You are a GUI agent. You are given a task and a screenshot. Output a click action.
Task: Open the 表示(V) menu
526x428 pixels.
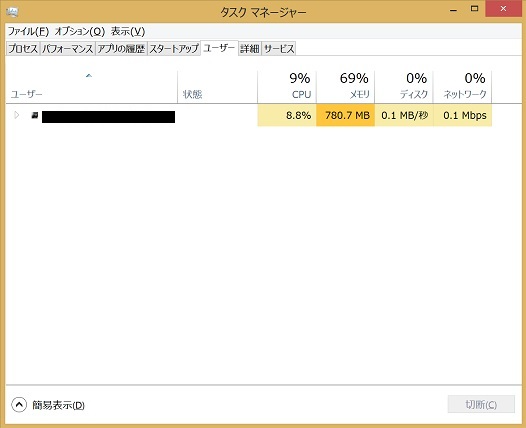[128, 32]
